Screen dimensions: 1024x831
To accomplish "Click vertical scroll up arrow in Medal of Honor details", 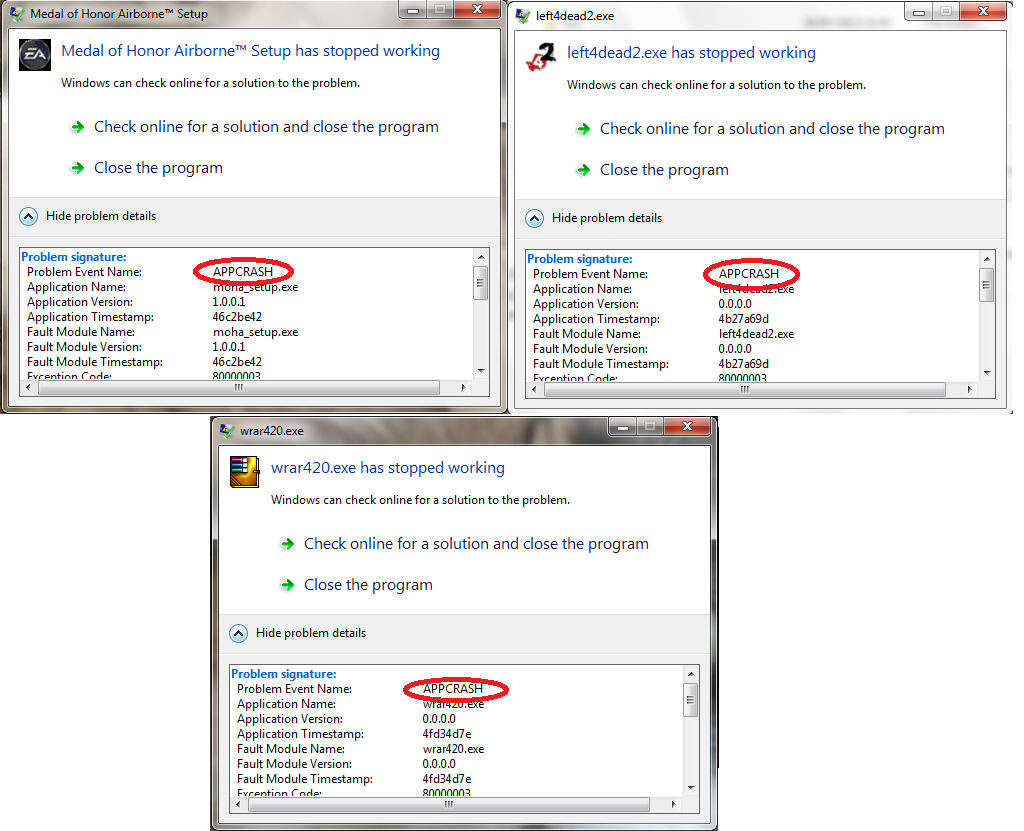I will coord(481,257).
